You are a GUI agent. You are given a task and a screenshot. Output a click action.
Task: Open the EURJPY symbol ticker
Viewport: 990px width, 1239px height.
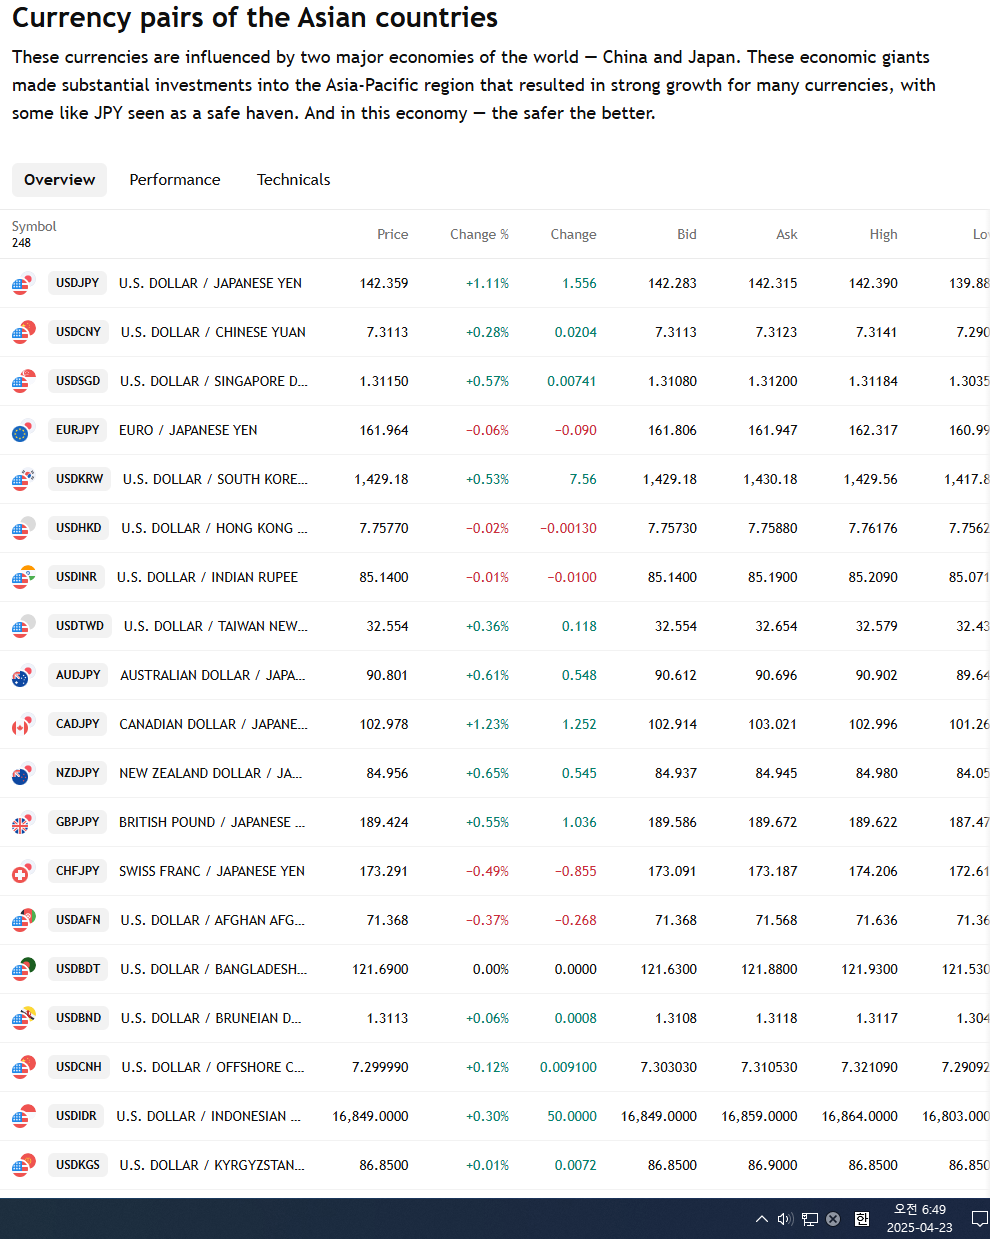78,430
